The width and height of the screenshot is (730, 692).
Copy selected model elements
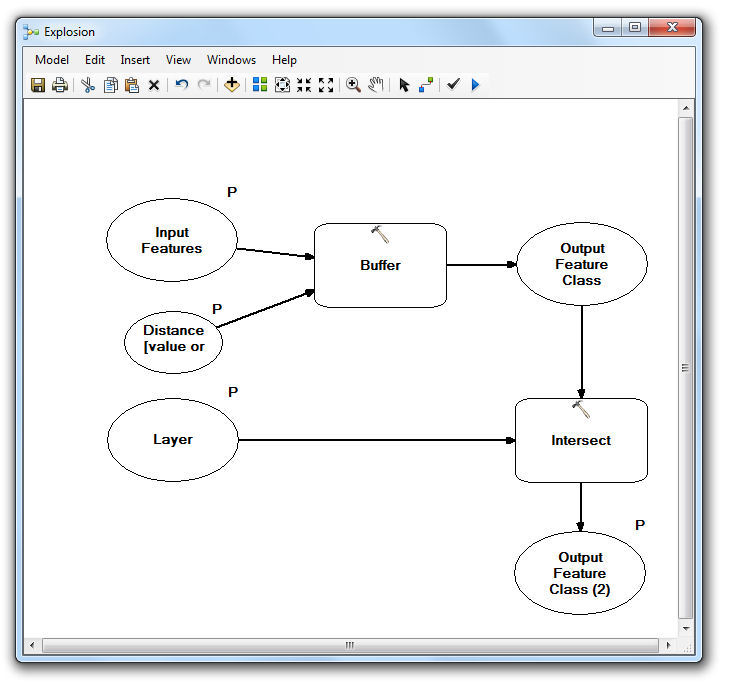(x=110, y=85)
